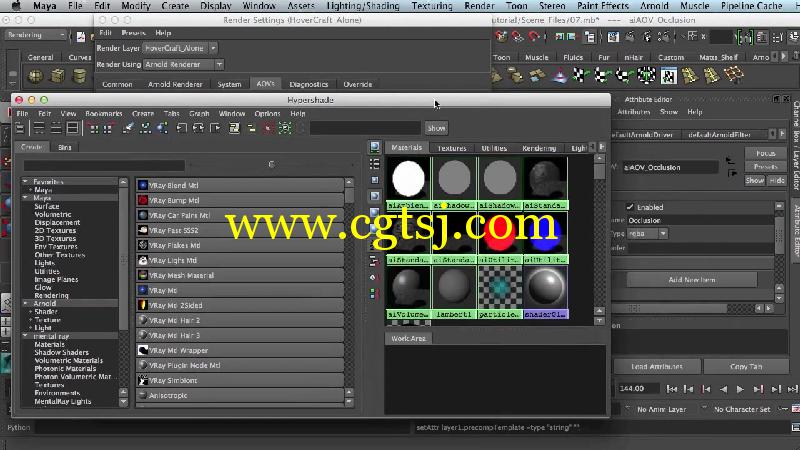Image resolution: width=800 pixels, height=450 pixels.
Task: Click the Input and Output Connections icon
Action: [198, 128]
